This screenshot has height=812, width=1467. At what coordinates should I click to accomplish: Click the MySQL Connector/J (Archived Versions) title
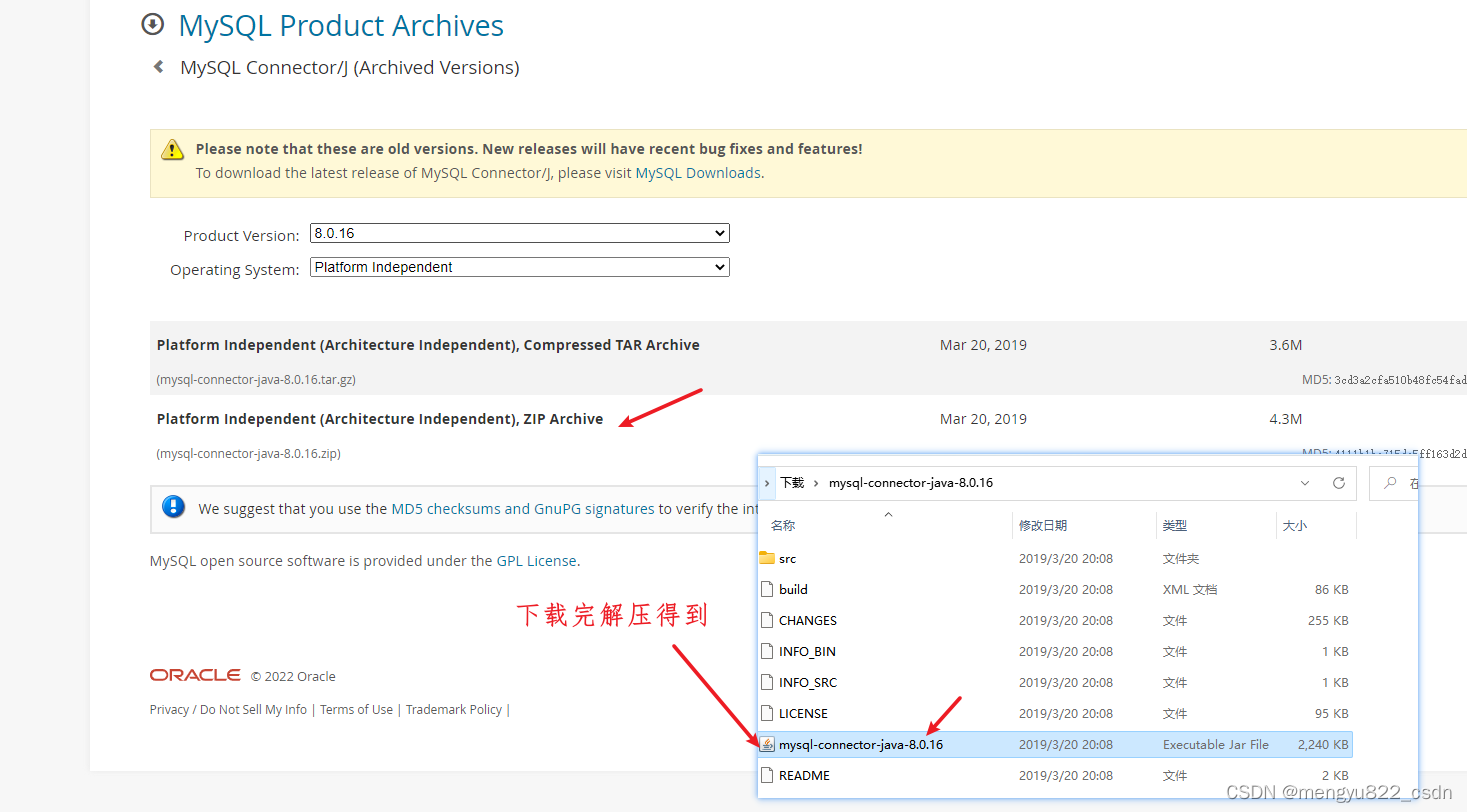(x=350, y=68)
